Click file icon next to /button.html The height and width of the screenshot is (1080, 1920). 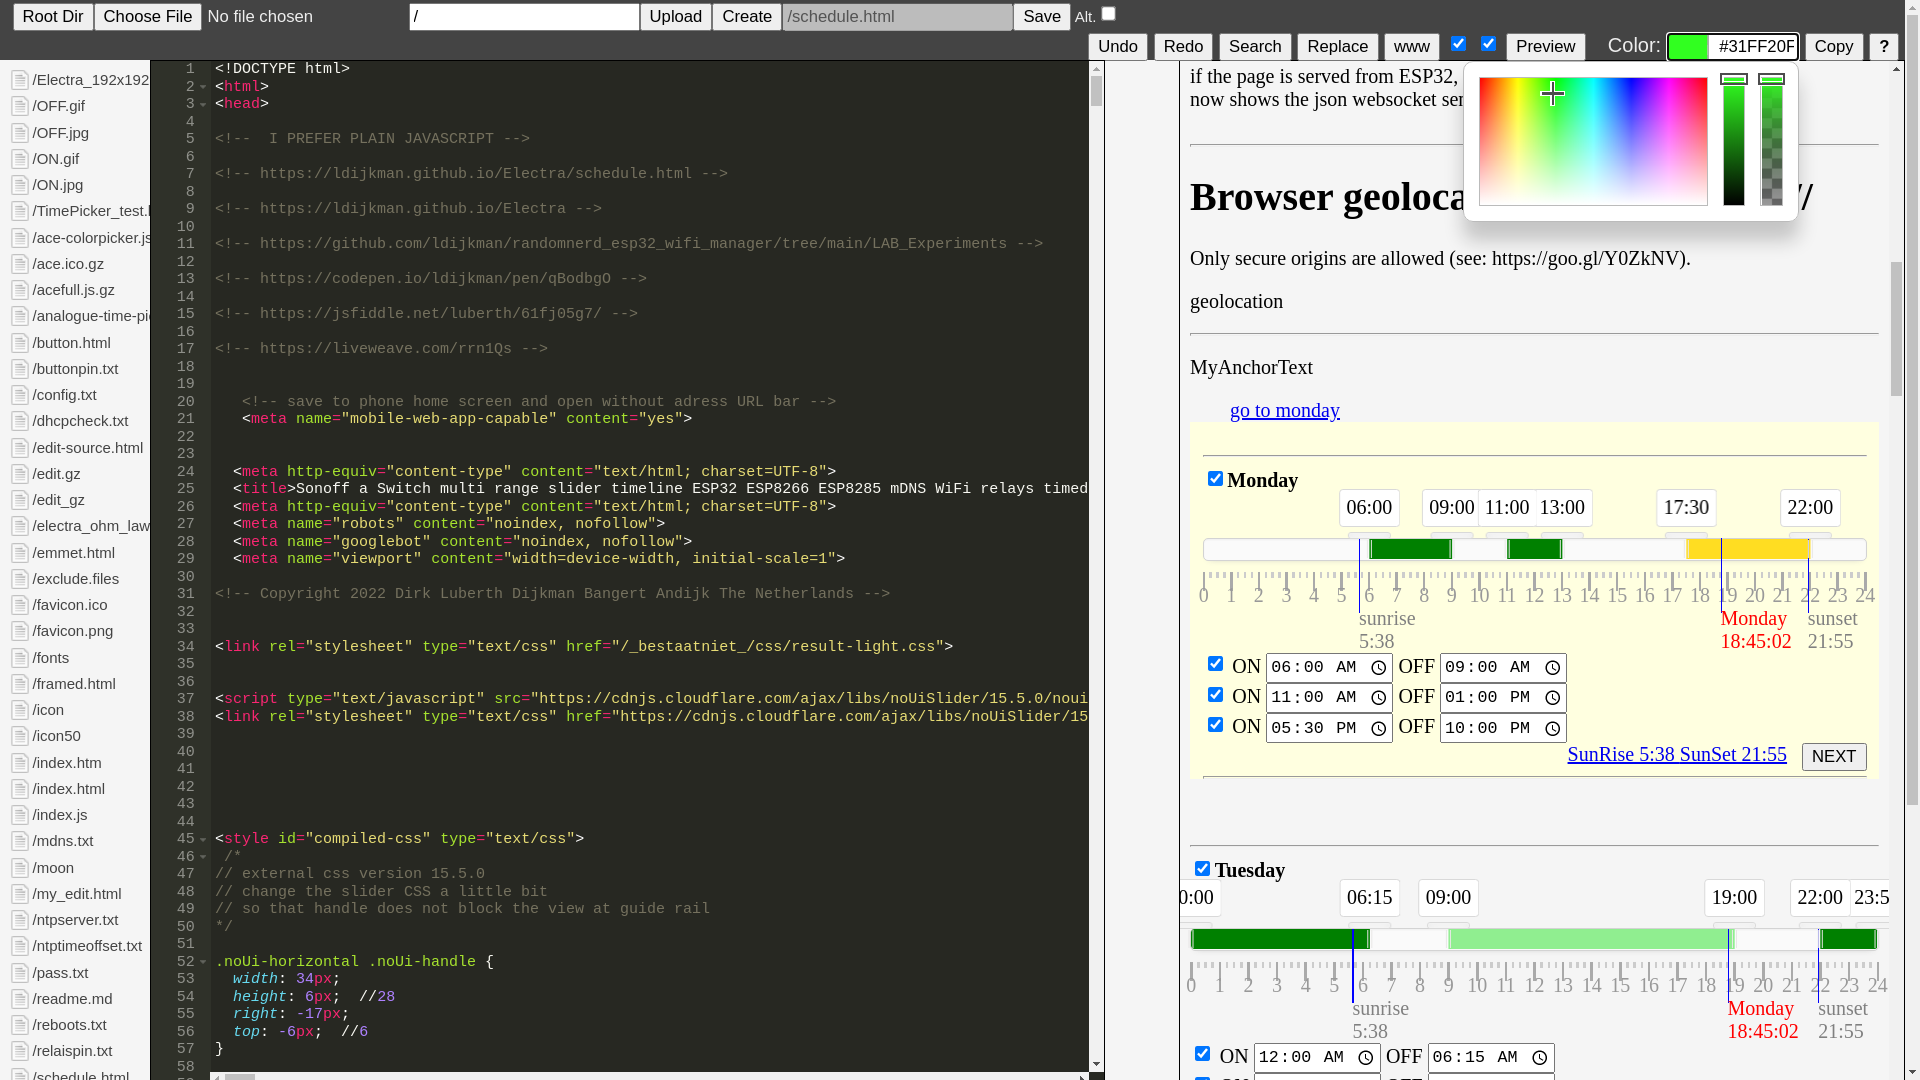coord(19,343)
